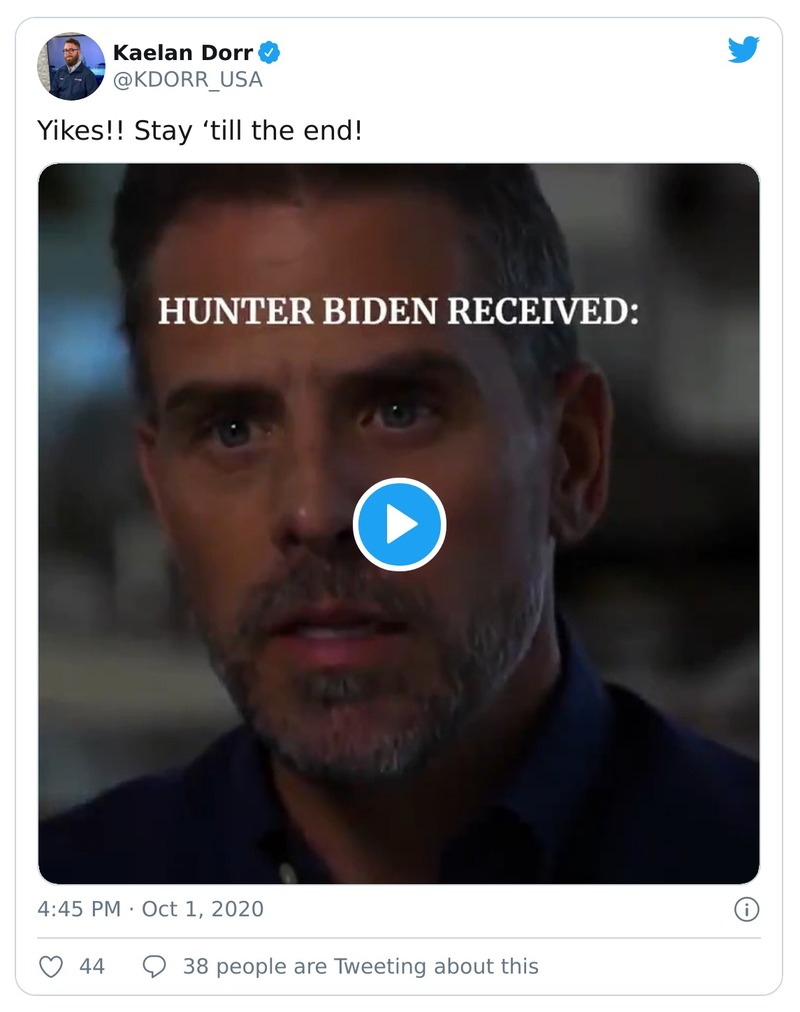Click the 44 likes count
Screen dimensions: 800x1012
click(92, 966)
